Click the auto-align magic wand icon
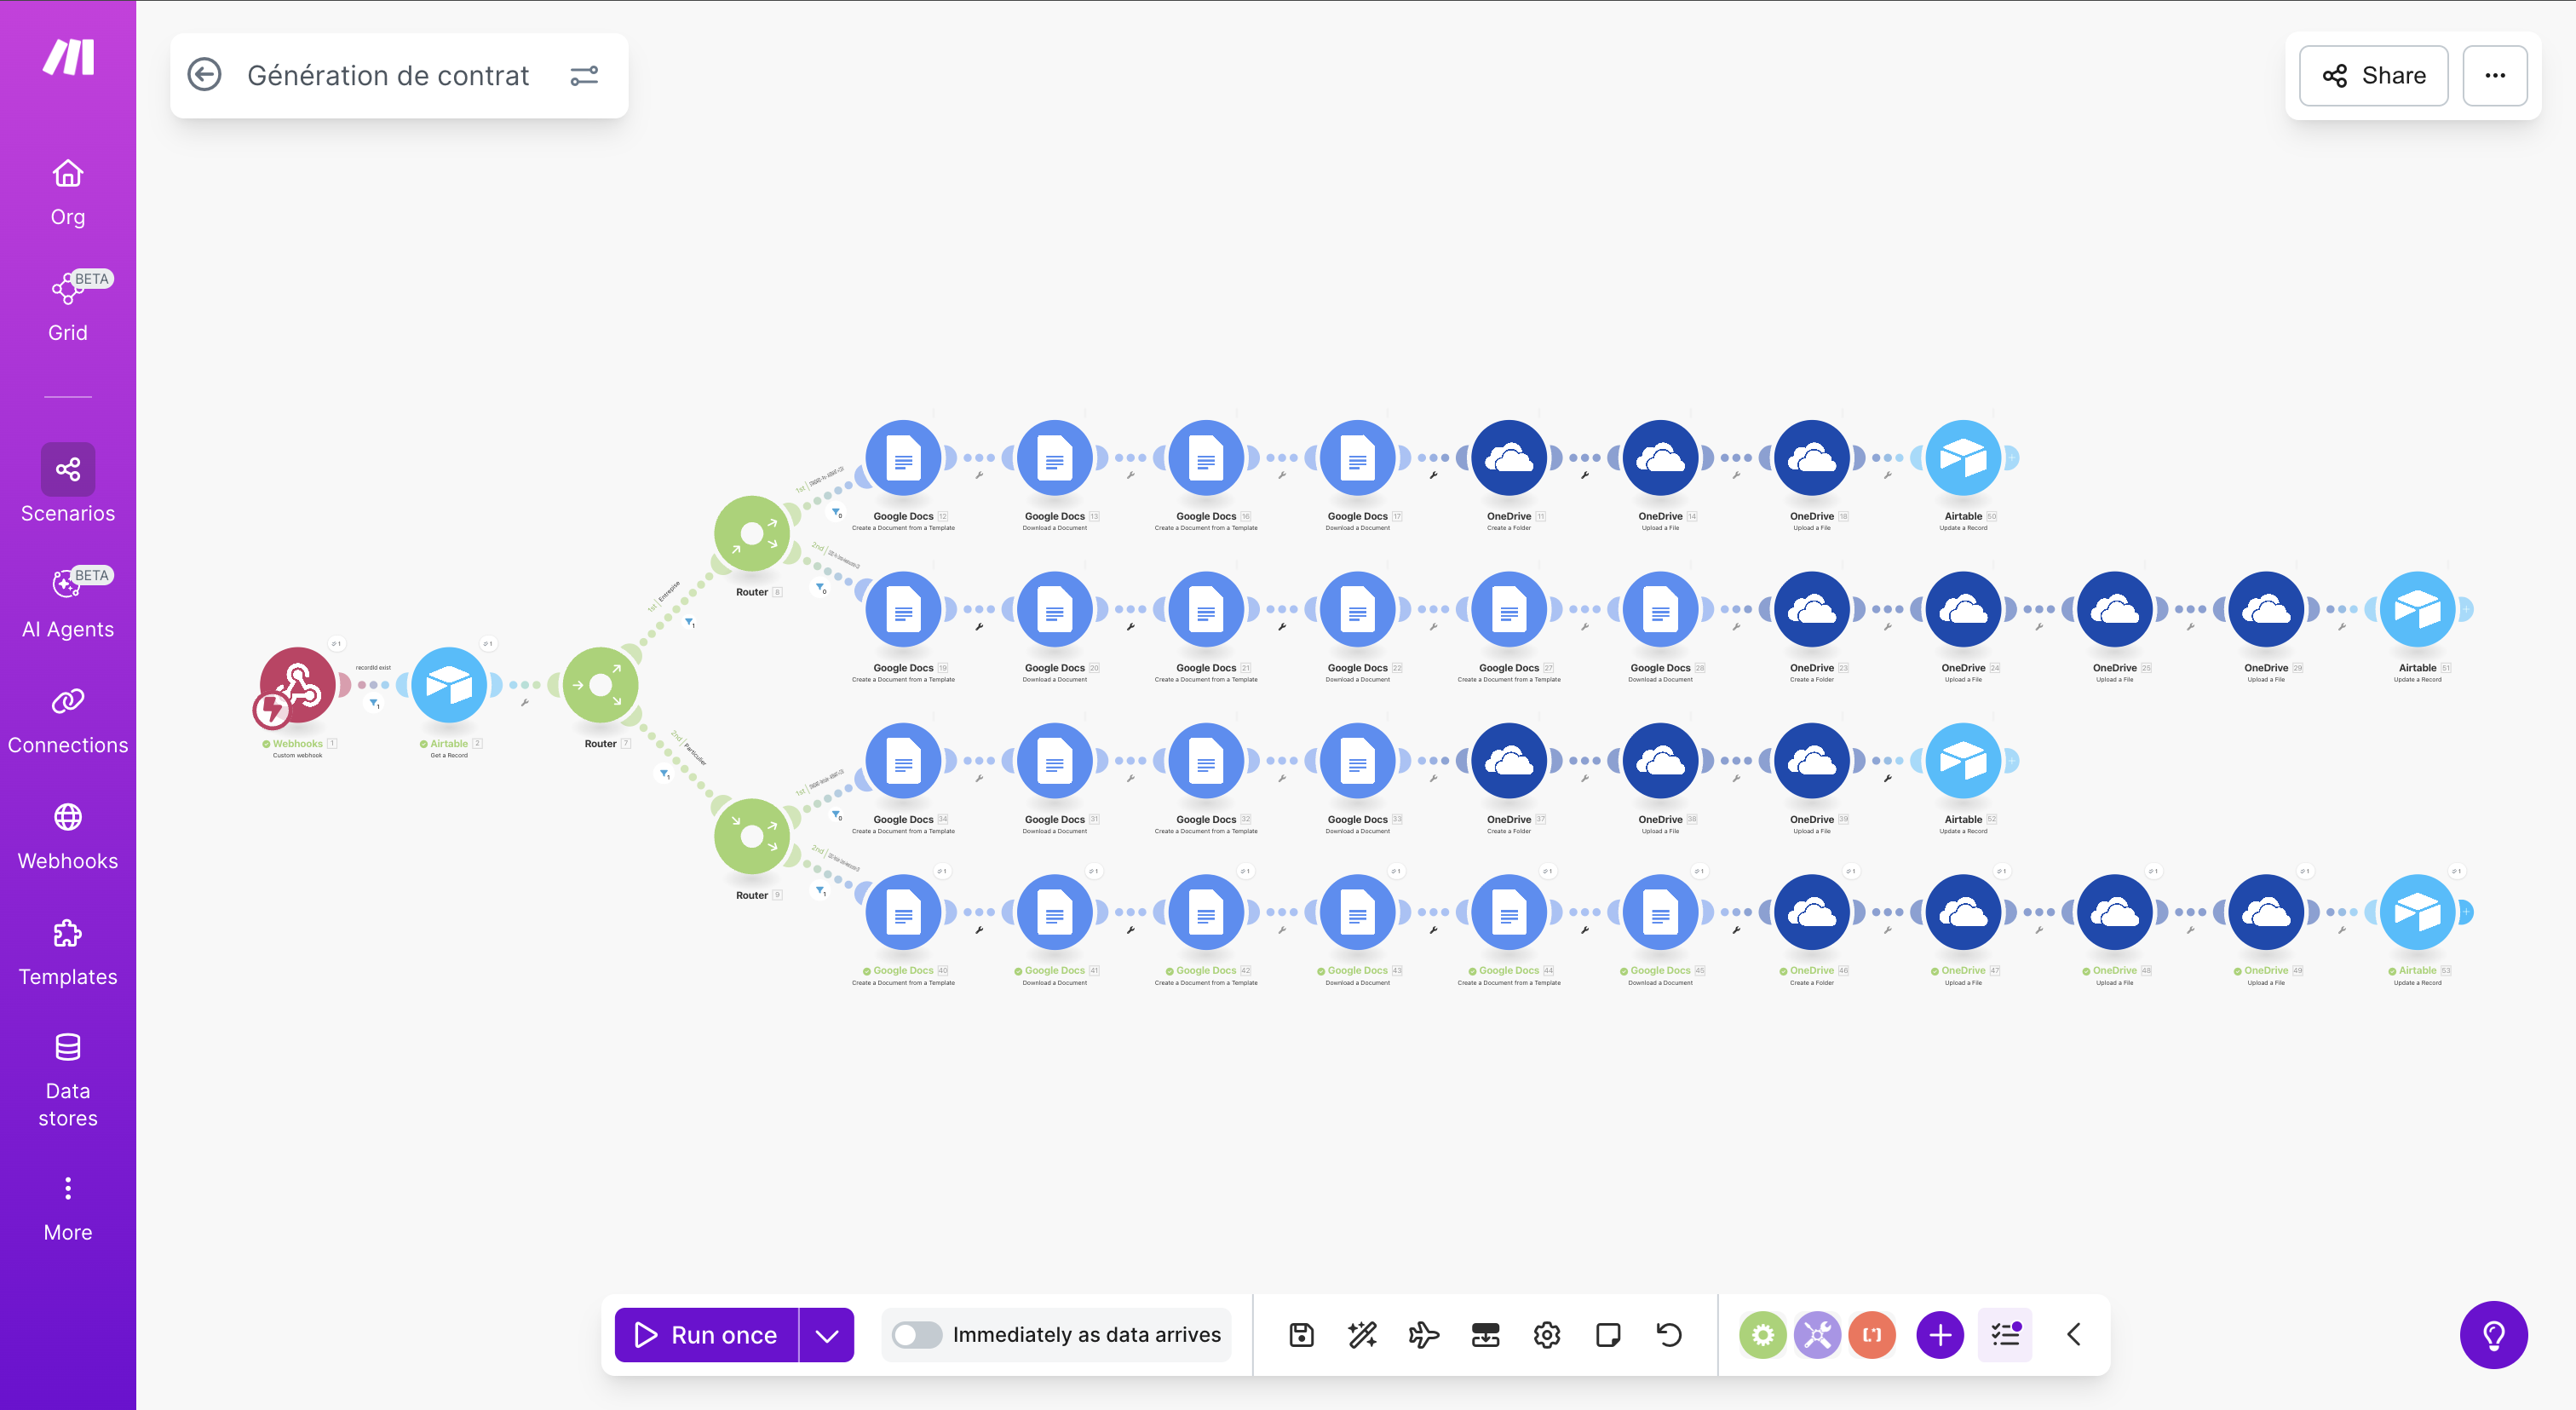This screenshot has width=2576, height=1410. 1362,1334
